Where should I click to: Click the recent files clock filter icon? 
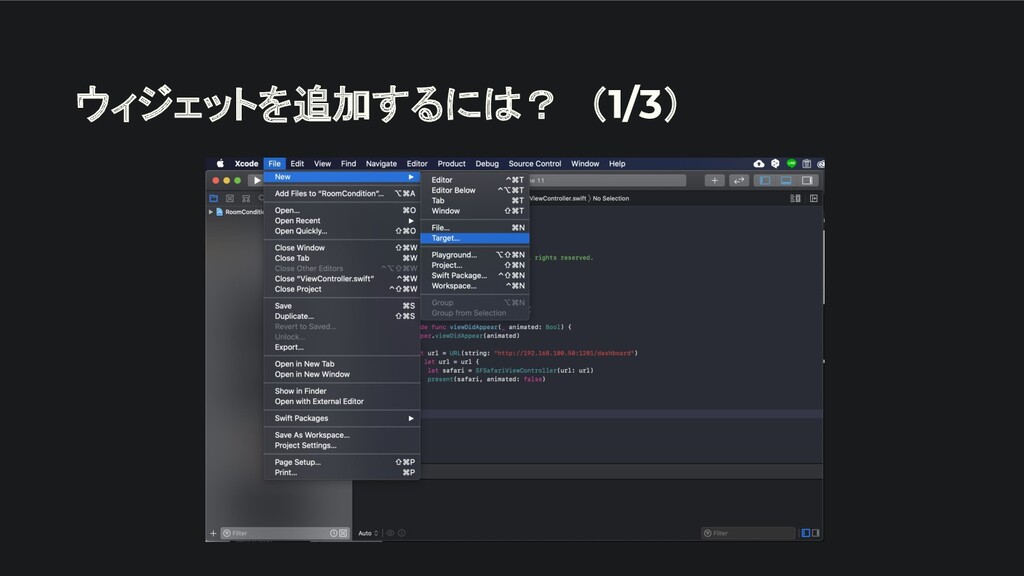click(x=334, y=533)
